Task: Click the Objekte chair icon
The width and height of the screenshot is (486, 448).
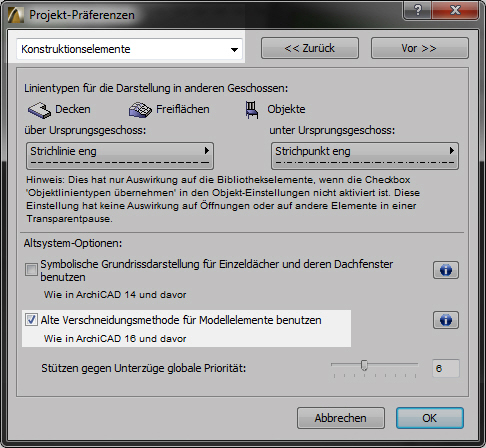Action: pyautogui.click(x=252, y=110)
